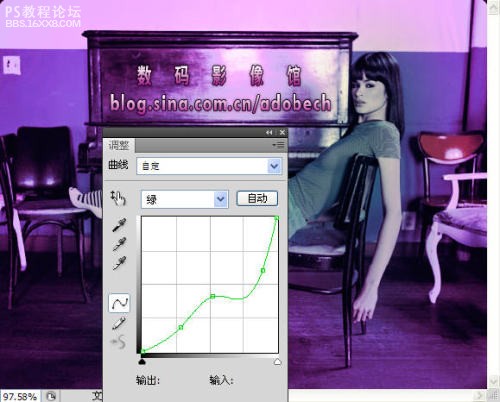Click the 自动 auto button
Image resolution: width=500 pixels, height=402 pixels.
coord(257,198)
